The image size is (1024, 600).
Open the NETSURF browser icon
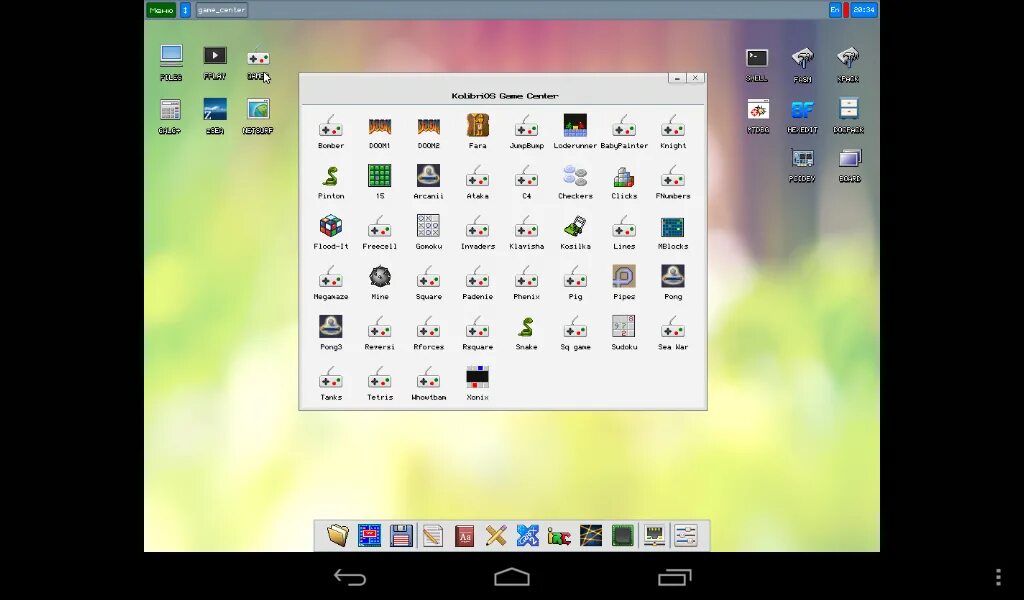[x=257, y=106]
